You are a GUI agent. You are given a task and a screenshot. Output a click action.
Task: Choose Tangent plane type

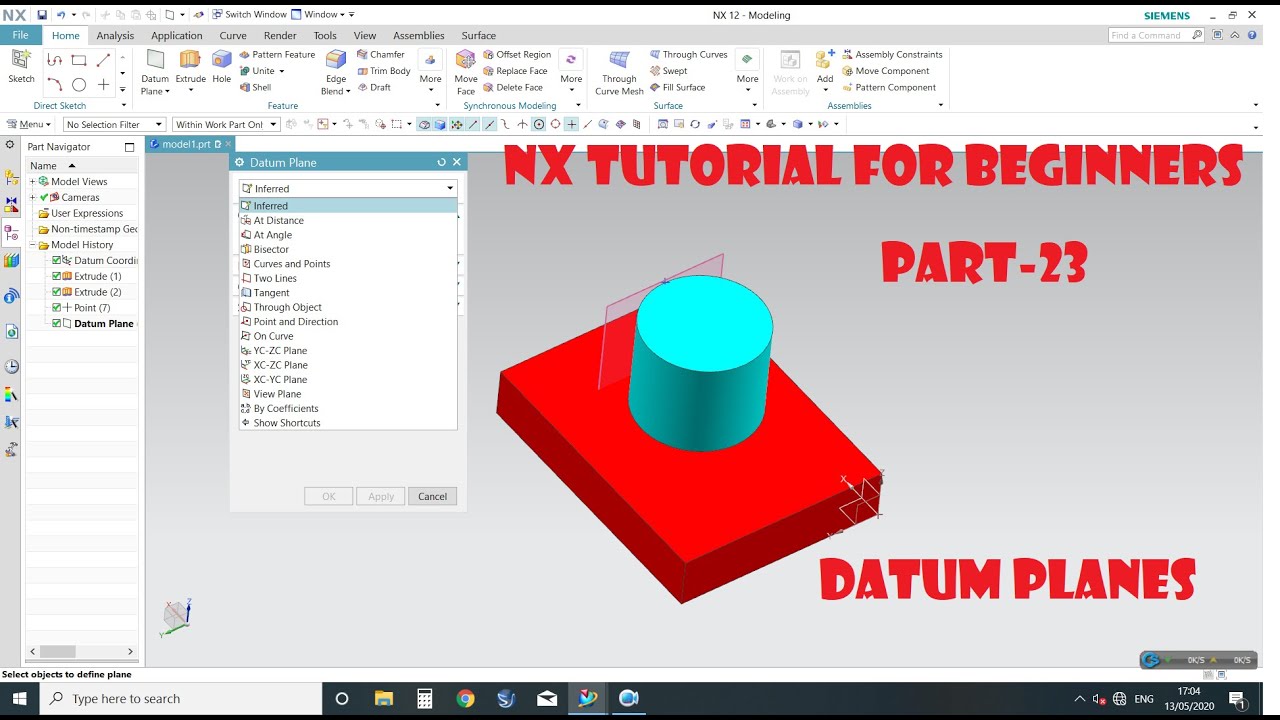pos(348,293)
